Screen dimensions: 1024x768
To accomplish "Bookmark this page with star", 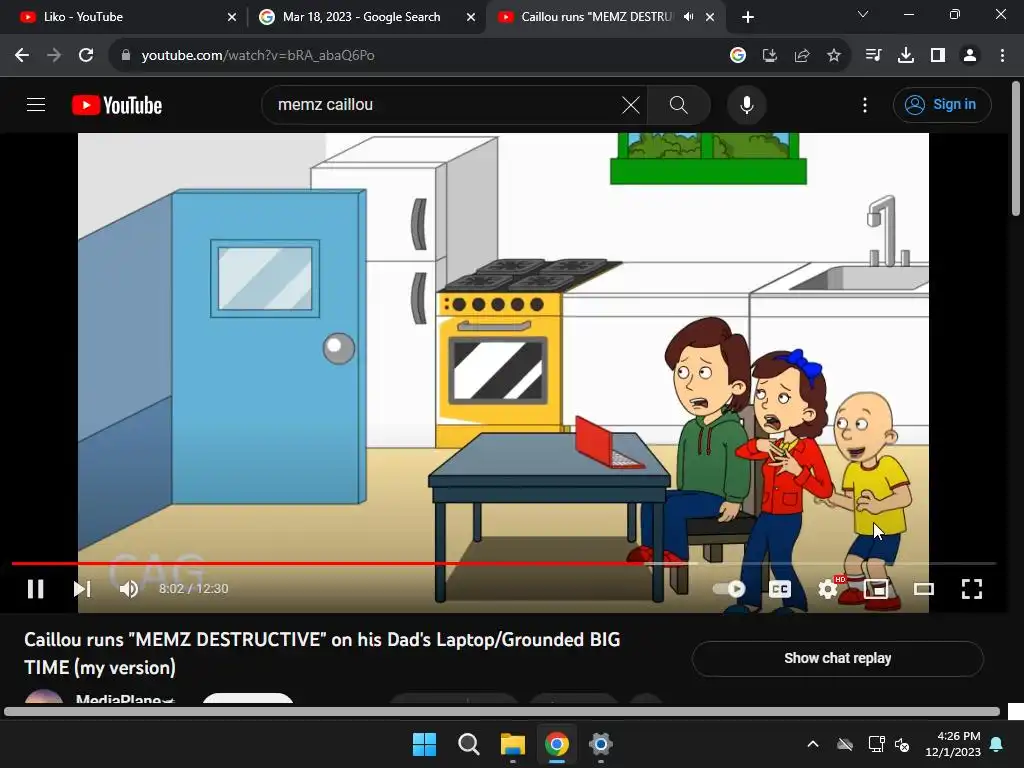I will point(833,56).
